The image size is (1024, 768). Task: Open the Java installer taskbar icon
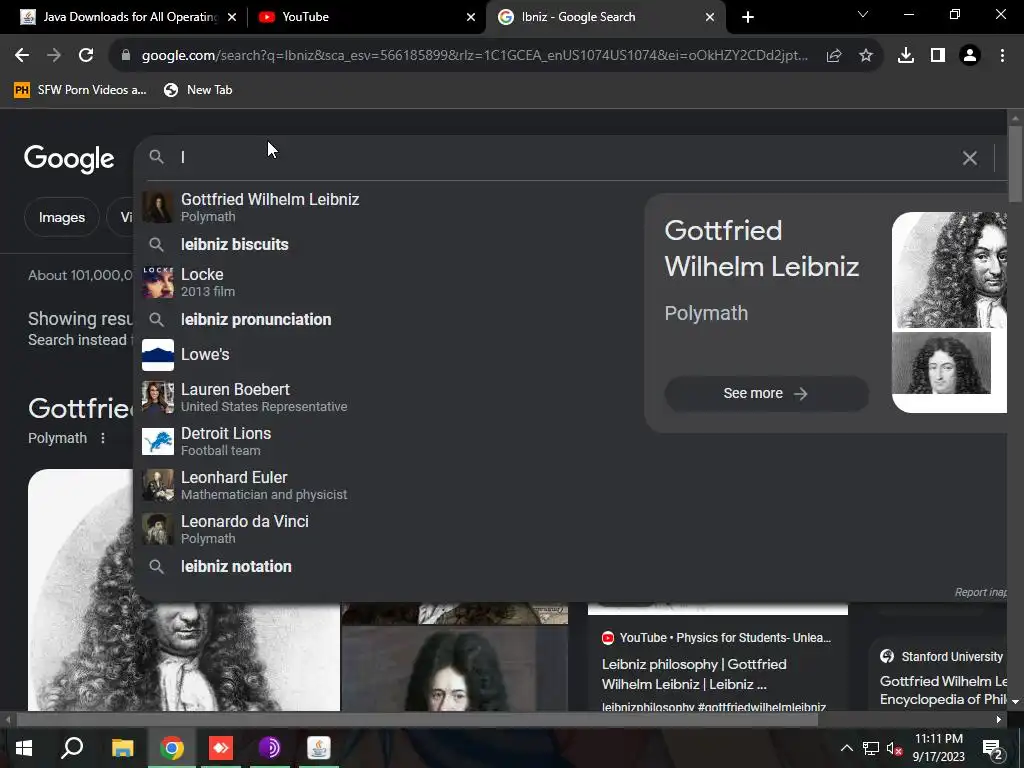click(319, 748)
